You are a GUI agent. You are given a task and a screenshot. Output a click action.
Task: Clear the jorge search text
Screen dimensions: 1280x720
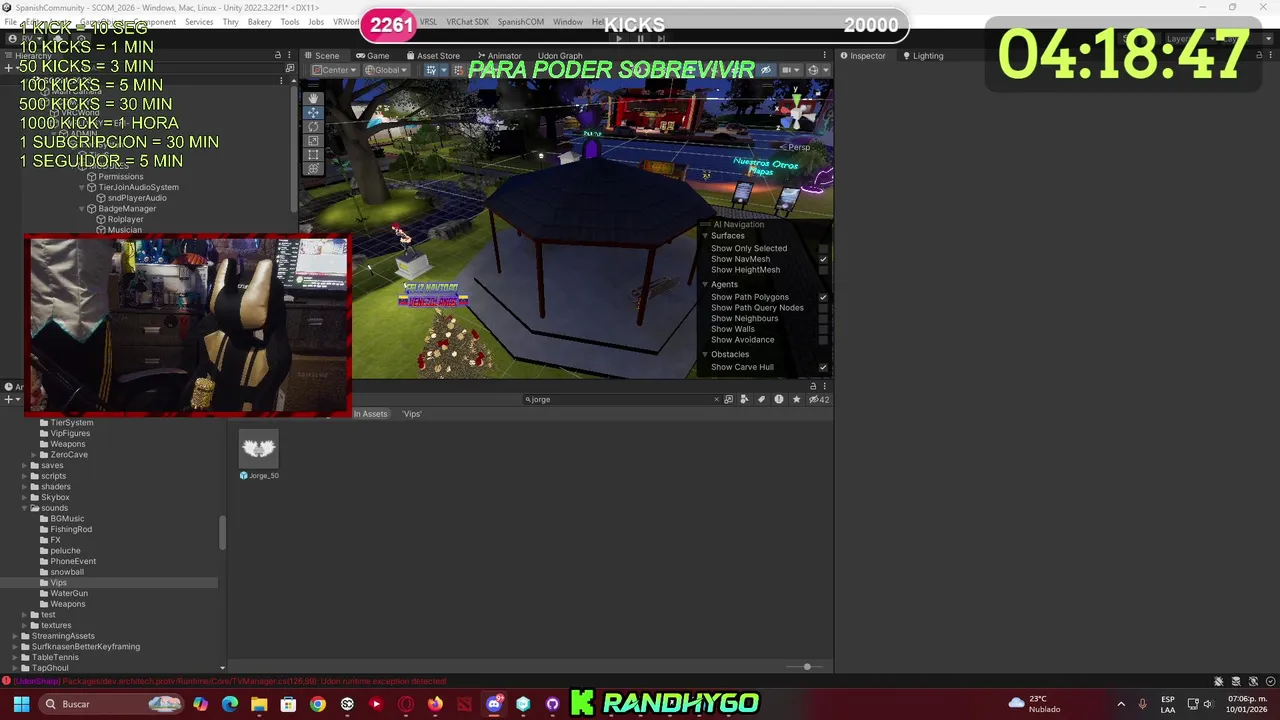[x=716, y=399]
